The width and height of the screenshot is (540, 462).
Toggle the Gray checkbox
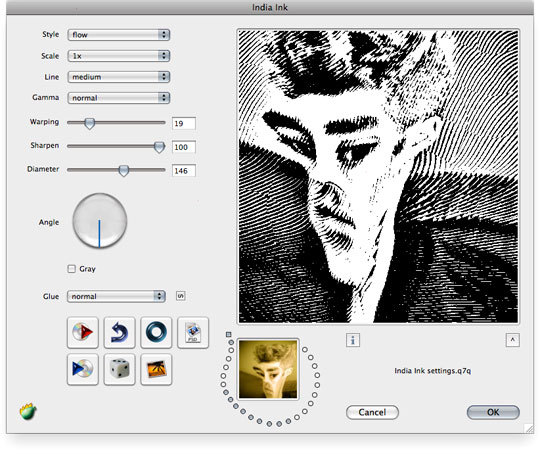[71, 269]
